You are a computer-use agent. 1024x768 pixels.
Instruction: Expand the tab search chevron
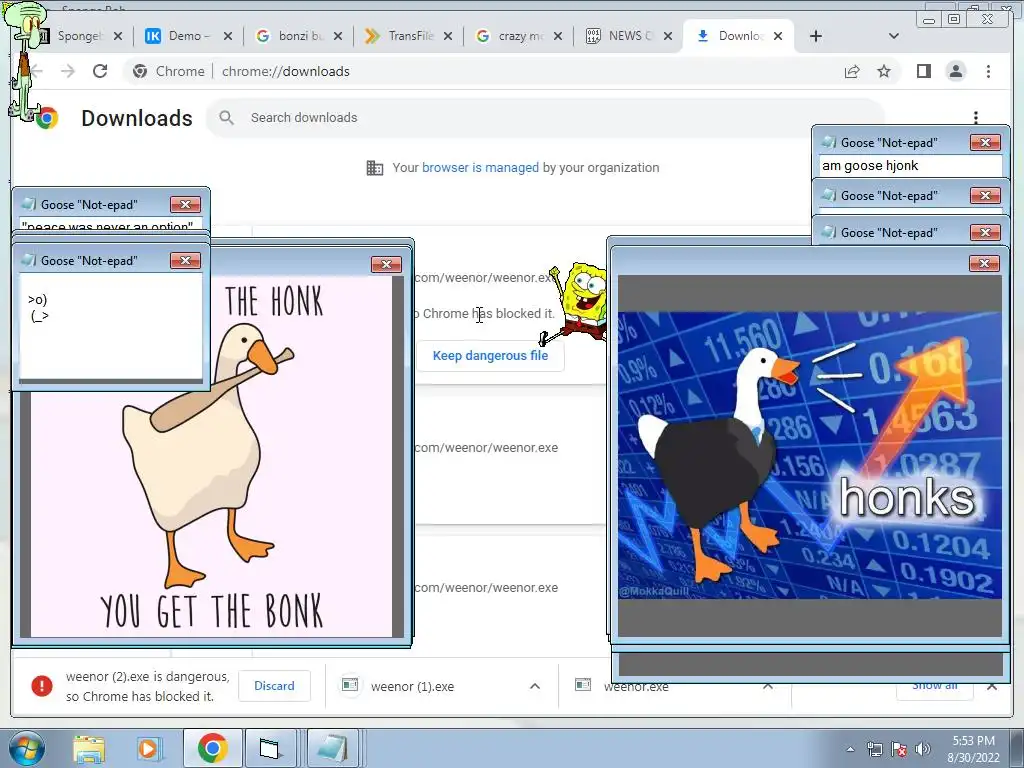[893, 36]
